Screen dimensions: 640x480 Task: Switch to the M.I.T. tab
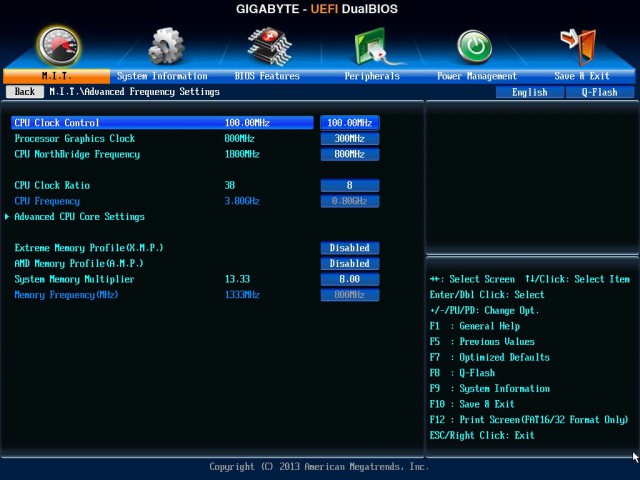click(56, 76)
